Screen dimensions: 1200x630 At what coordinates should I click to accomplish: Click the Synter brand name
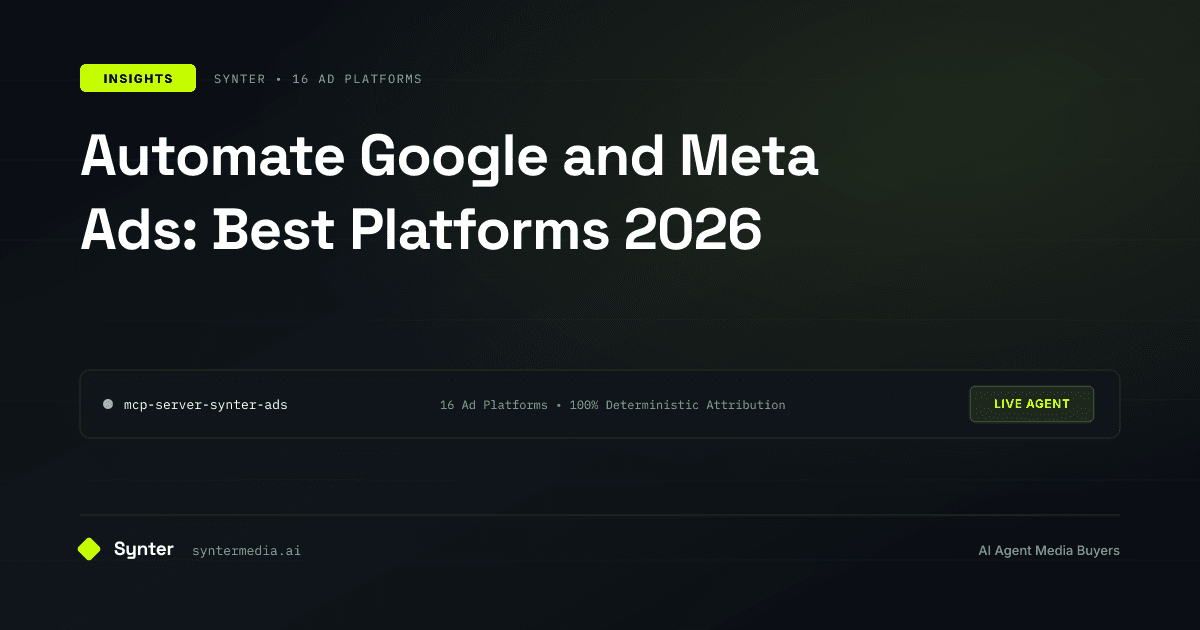(x=144, y=549)
